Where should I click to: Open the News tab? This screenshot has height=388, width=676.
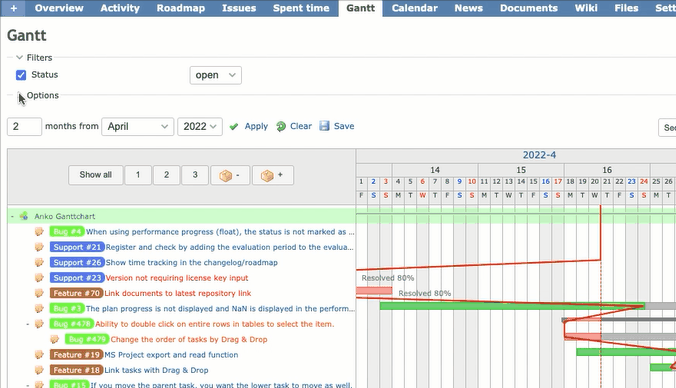click(469, 8)
